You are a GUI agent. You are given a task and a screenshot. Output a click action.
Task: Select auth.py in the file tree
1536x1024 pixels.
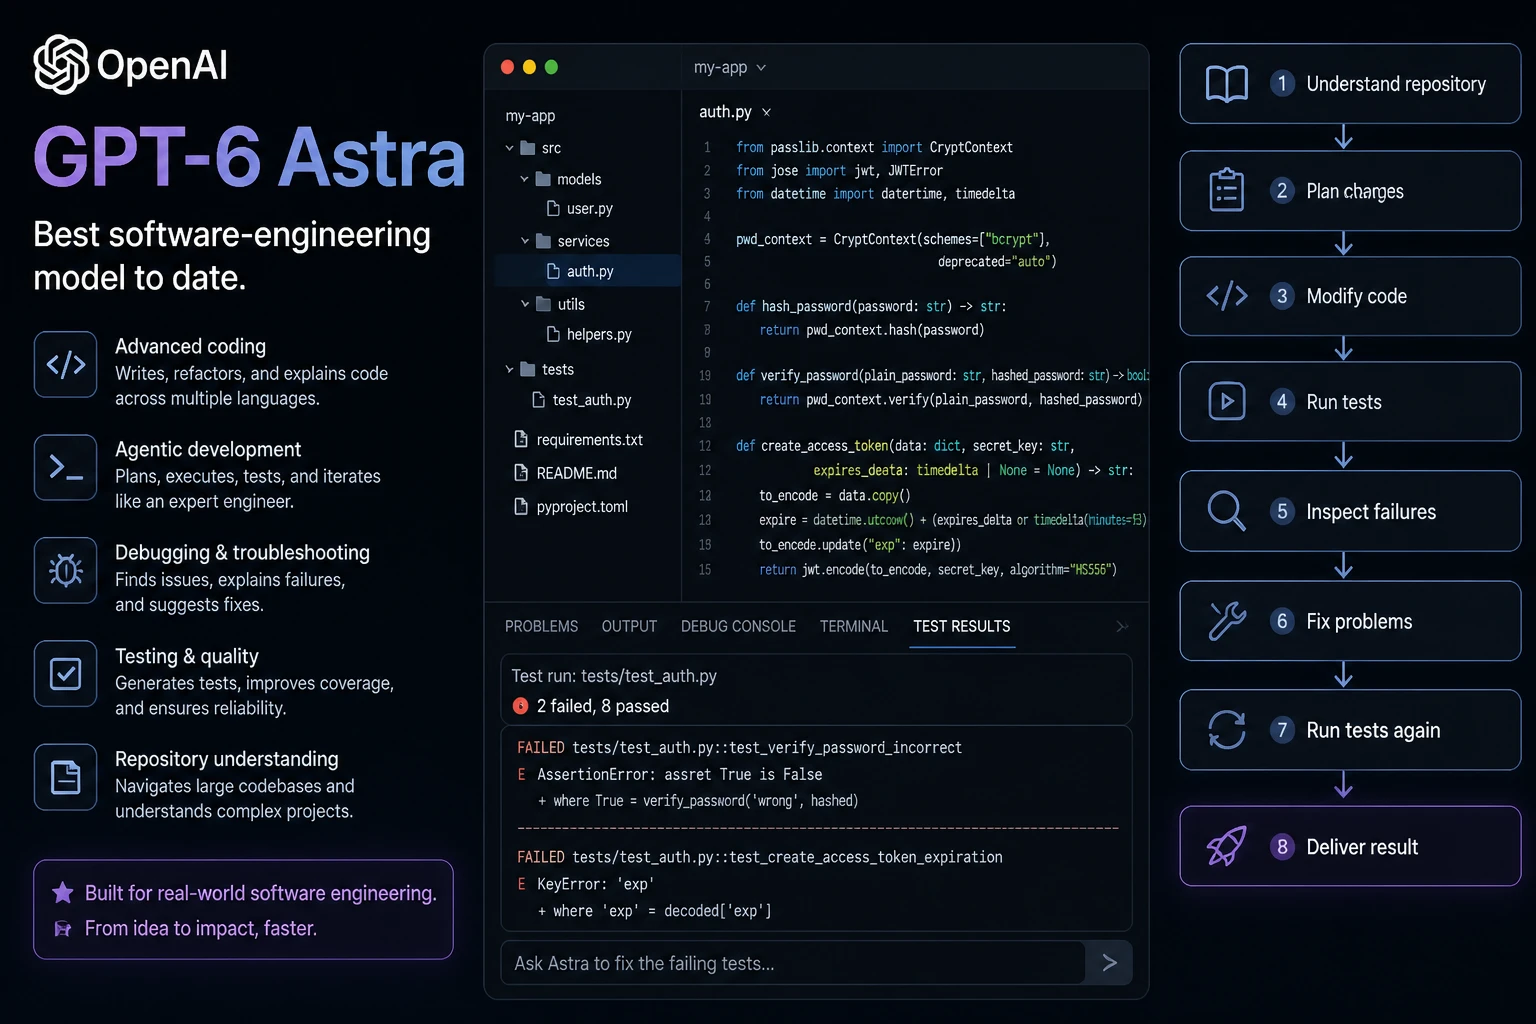pyautogui.click(x=588, y=271)
